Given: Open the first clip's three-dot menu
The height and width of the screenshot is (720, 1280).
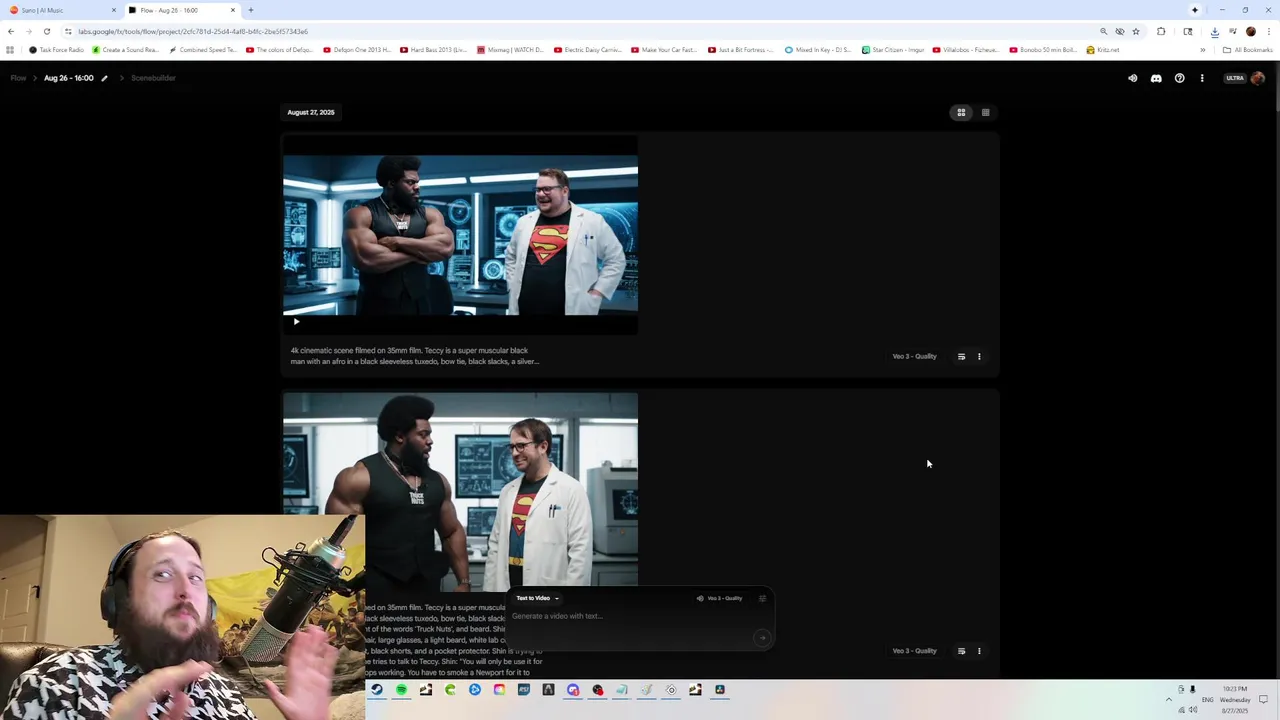Looking at the screenshot, I should (979, 356).
